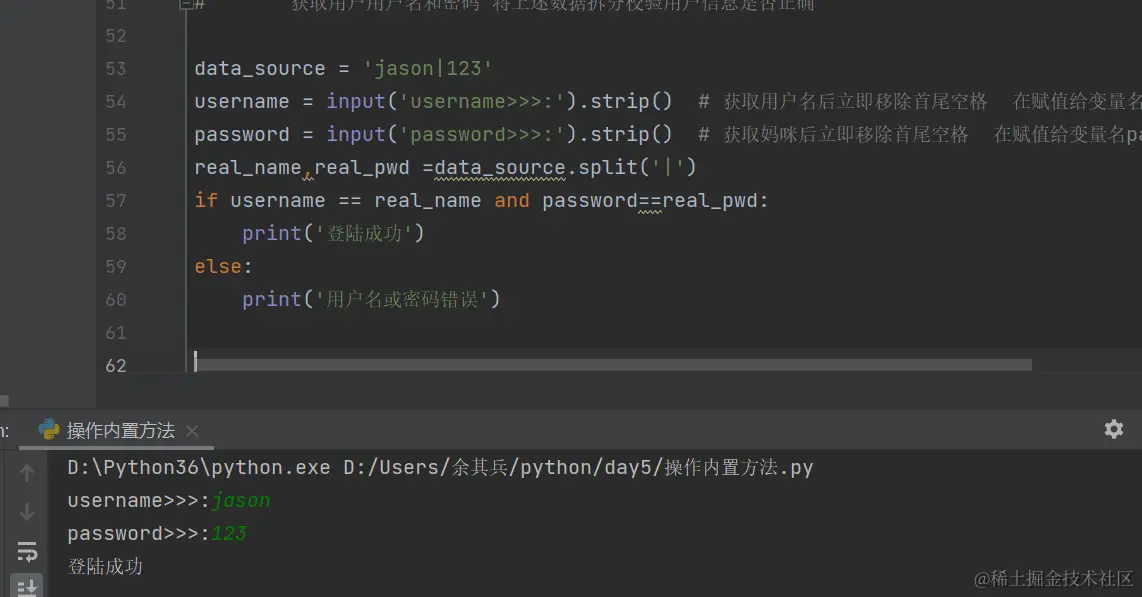Viewport: 1142px width, 597px height.
Task: Click print('用户名或密码错误') statement
Action: [x=371, y=299]
